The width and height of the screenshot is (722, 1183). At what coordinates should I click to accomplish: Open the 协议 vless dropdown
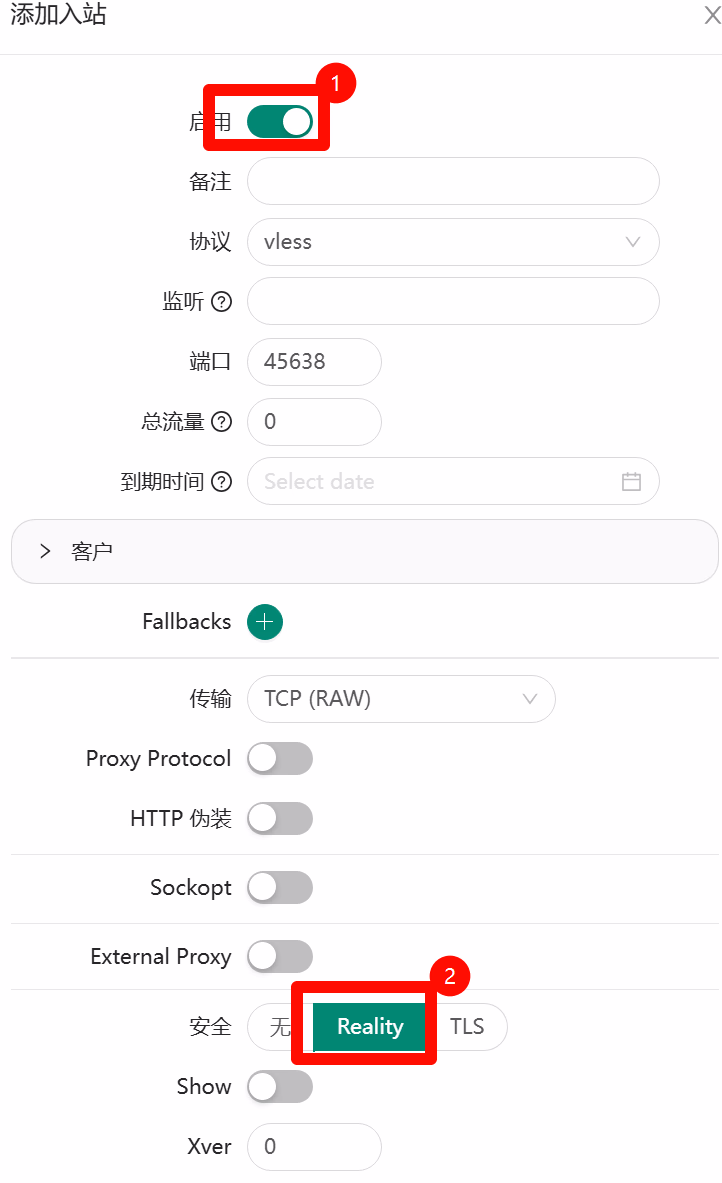point(452,242)
